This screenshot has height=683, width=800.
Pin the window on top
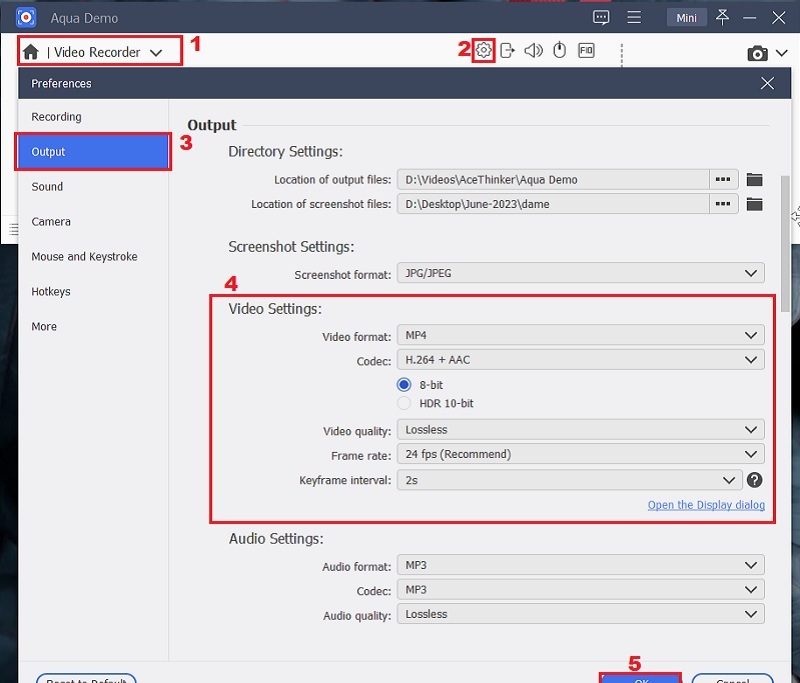722,17
